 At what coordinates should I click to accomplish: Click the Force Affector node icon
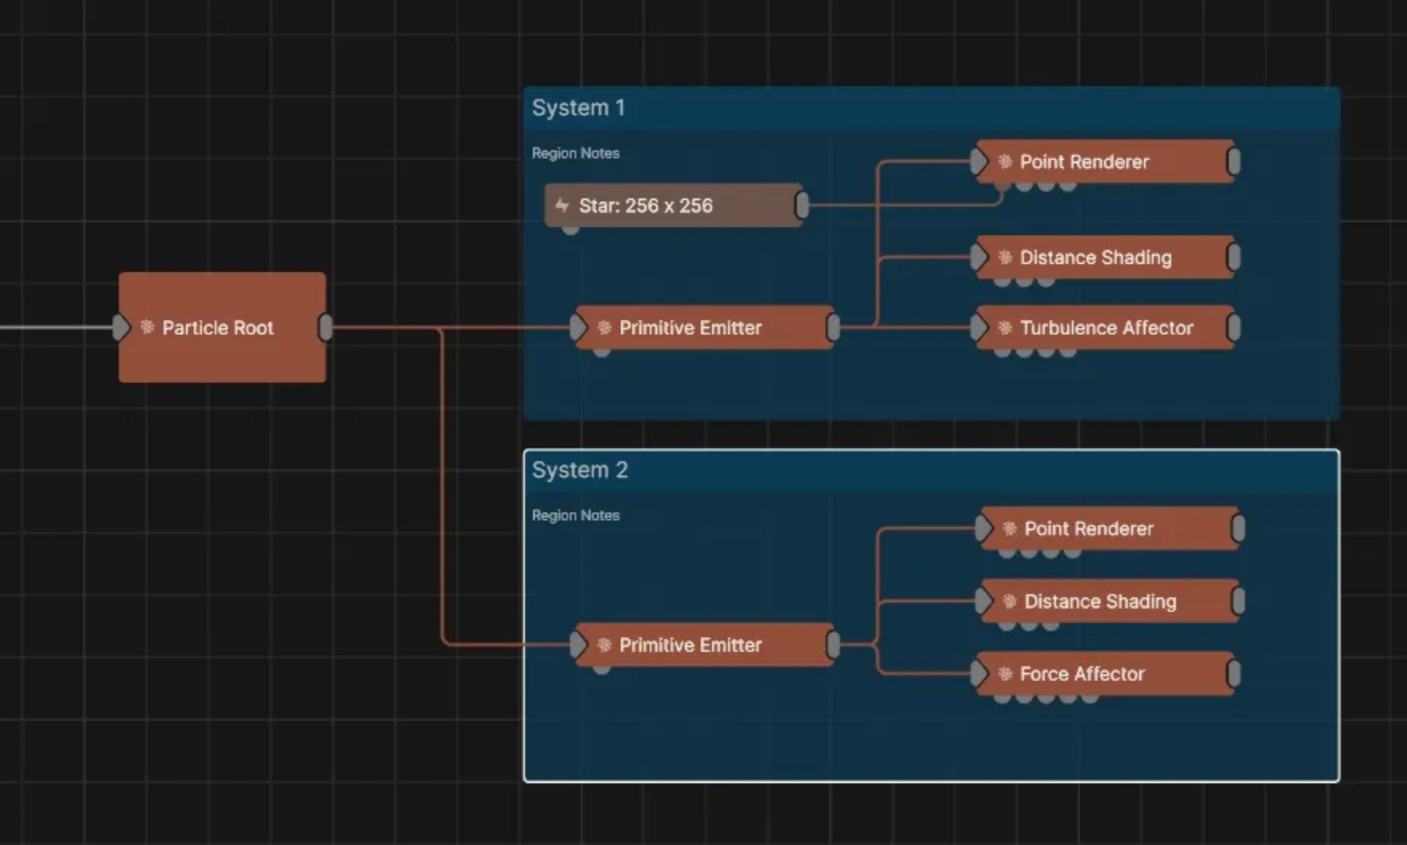pyautogui.click(x=1005, y=674)
